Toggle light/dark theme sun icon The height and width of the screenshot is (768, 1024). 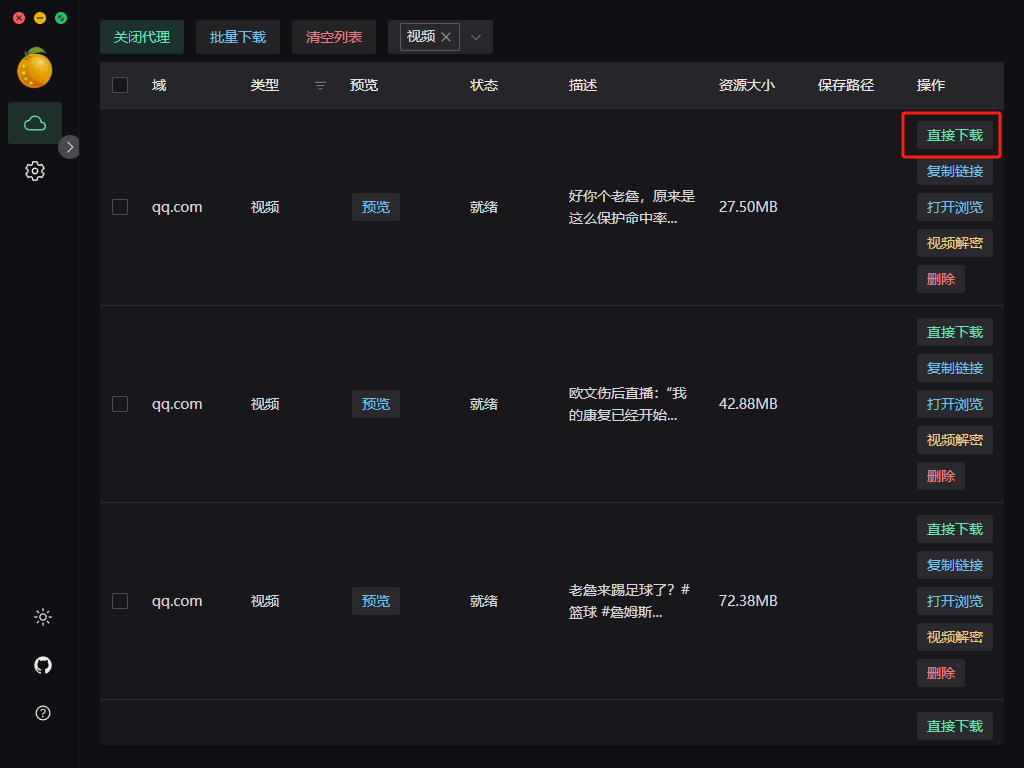coord(43,617)
